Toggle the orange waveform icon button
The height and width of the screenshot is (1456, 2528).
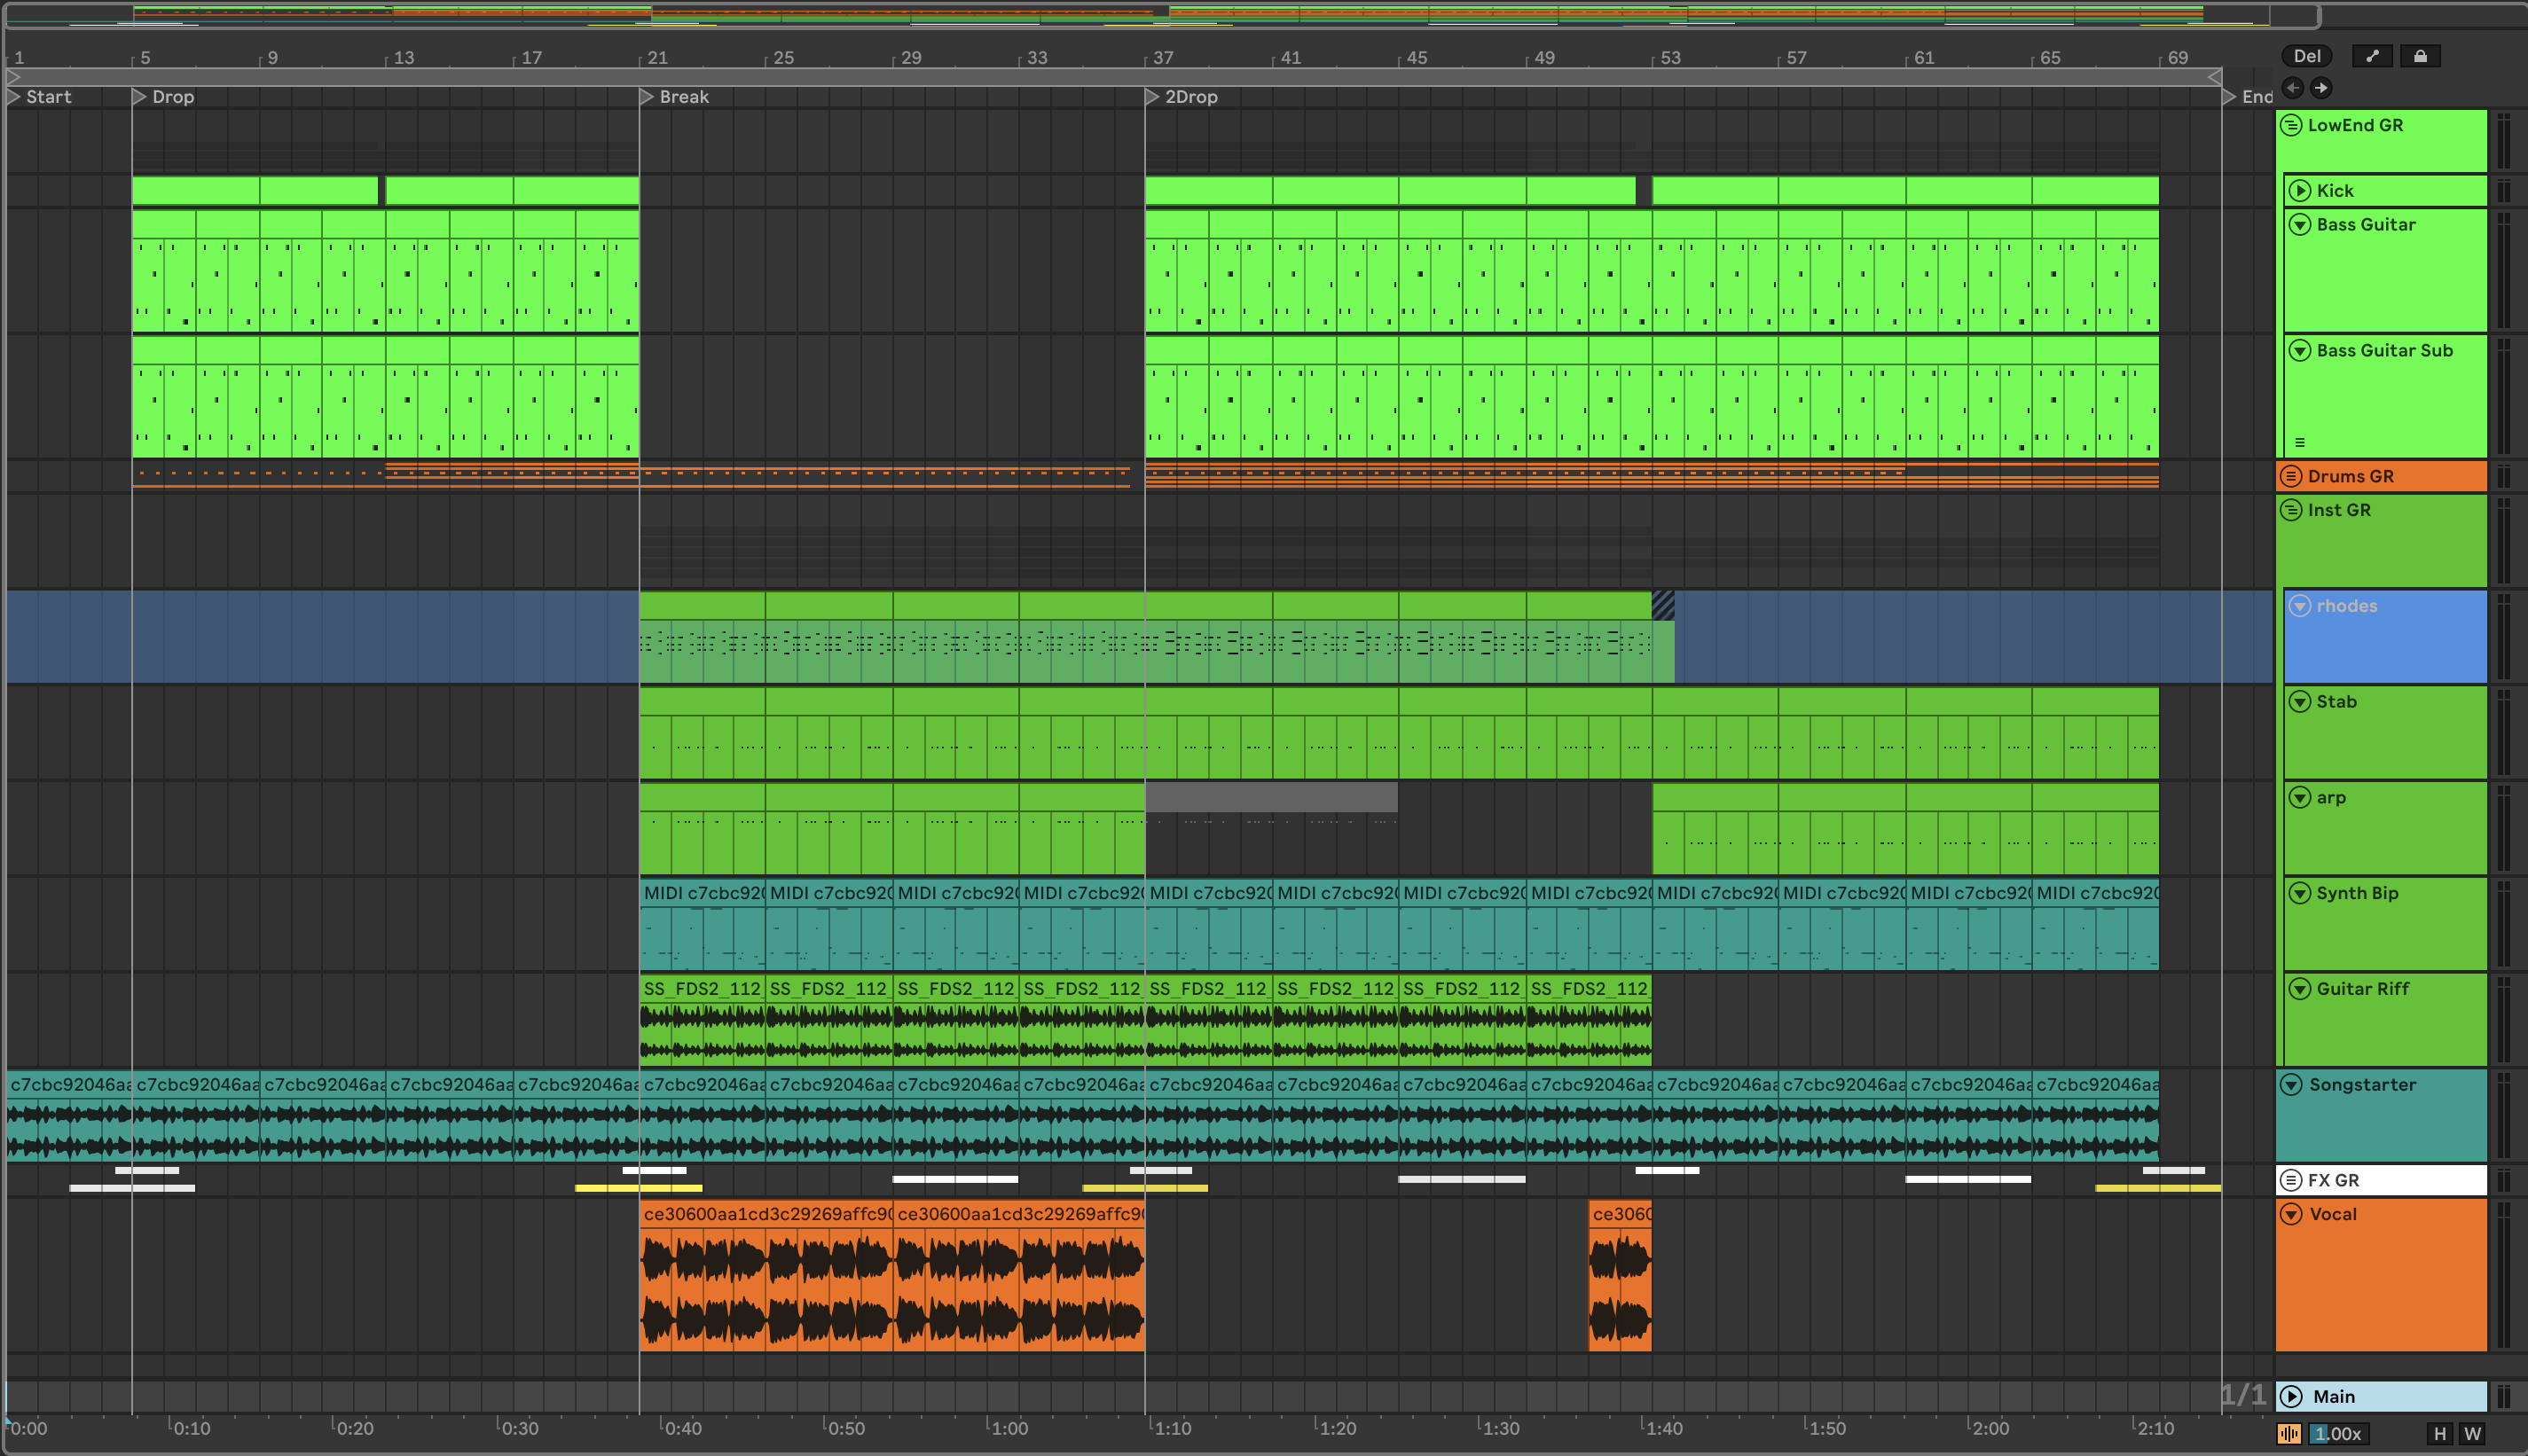[2289, 1433]
